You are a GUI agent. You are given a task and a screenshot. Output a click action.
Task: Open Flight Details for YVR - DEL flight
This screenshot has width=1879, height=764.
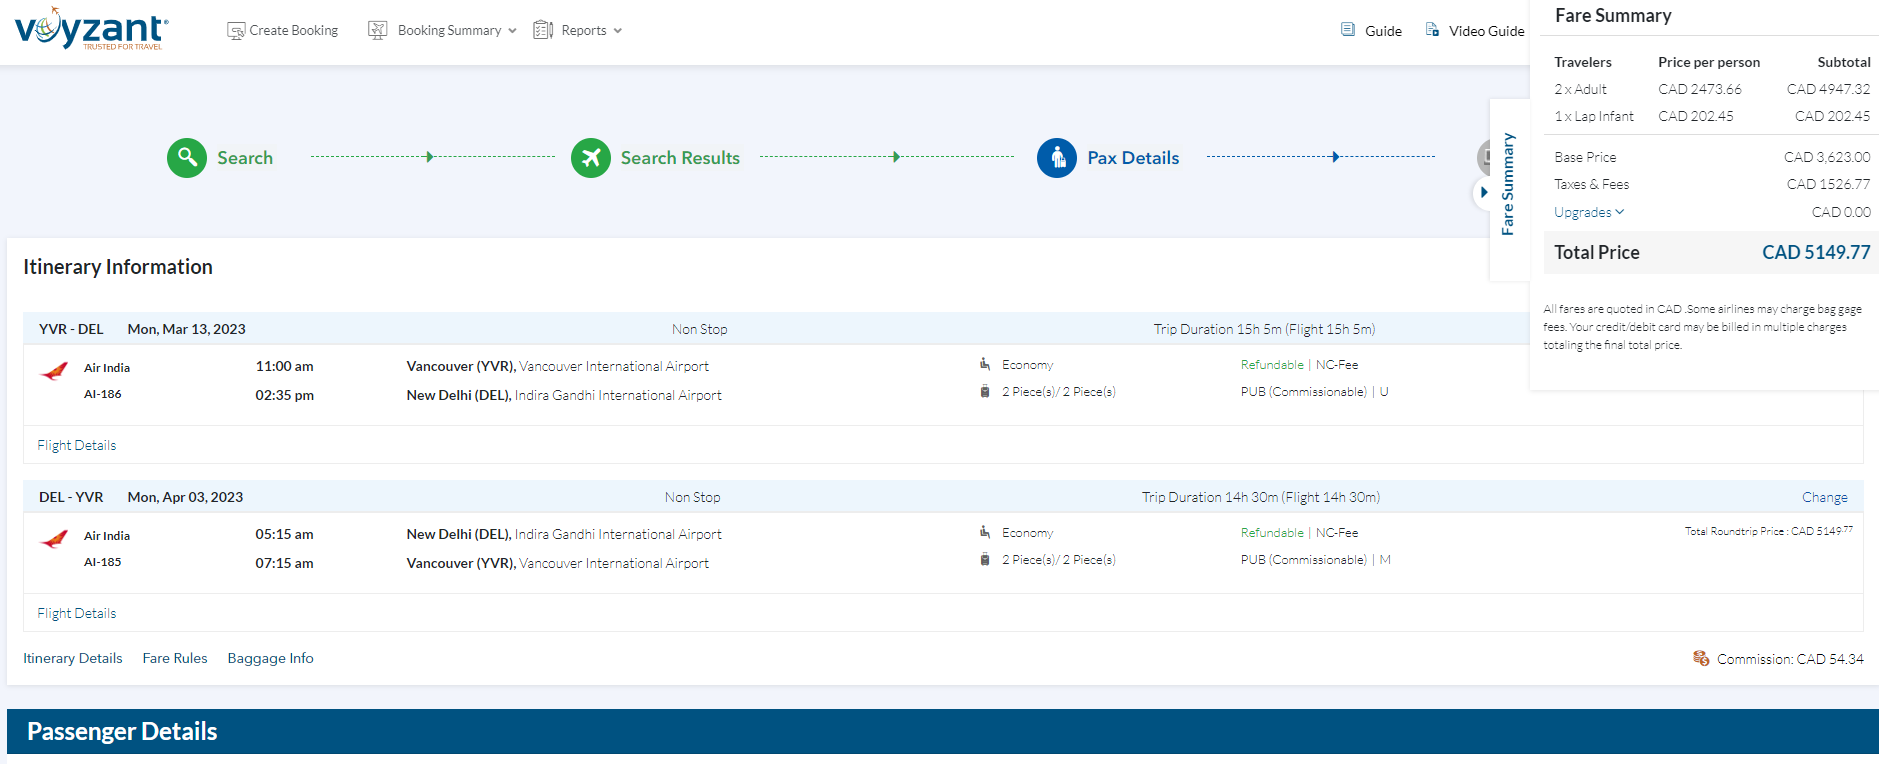point(77,445)
